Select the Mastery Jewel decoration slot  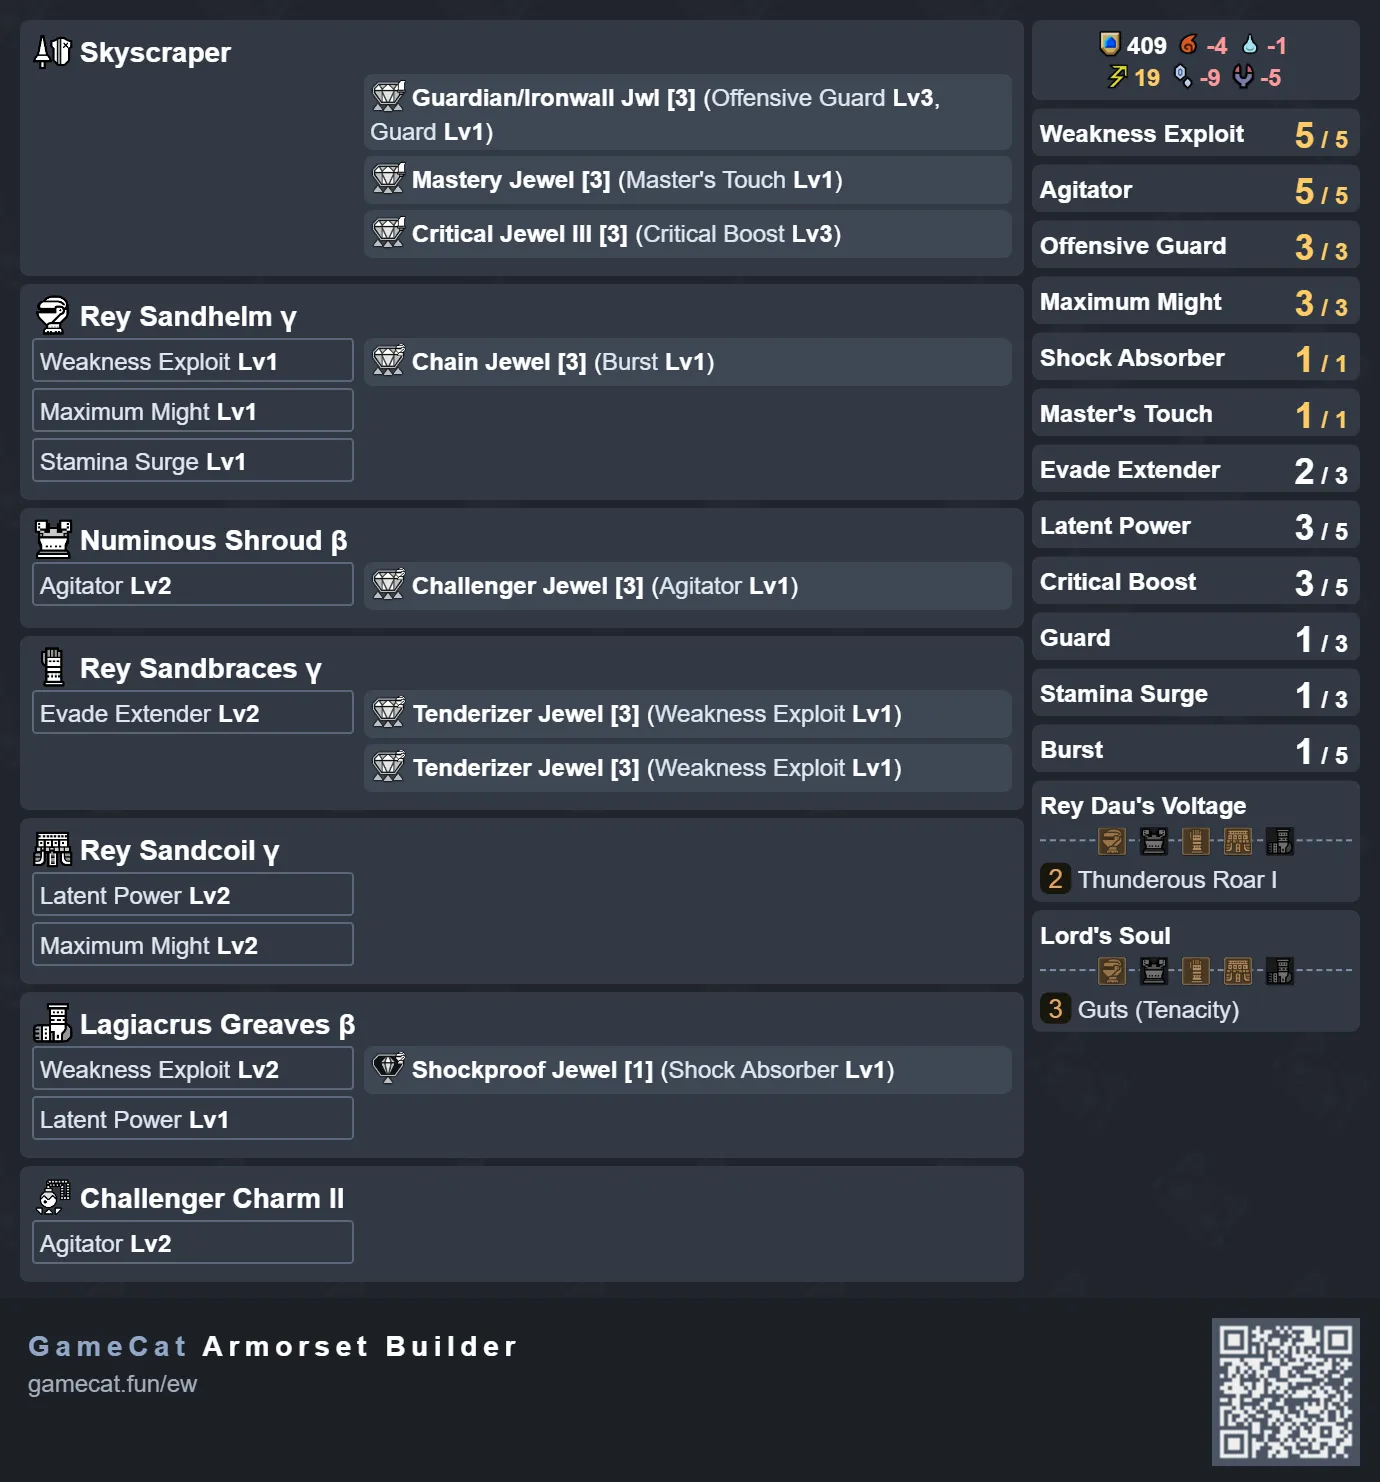(688, 180)
